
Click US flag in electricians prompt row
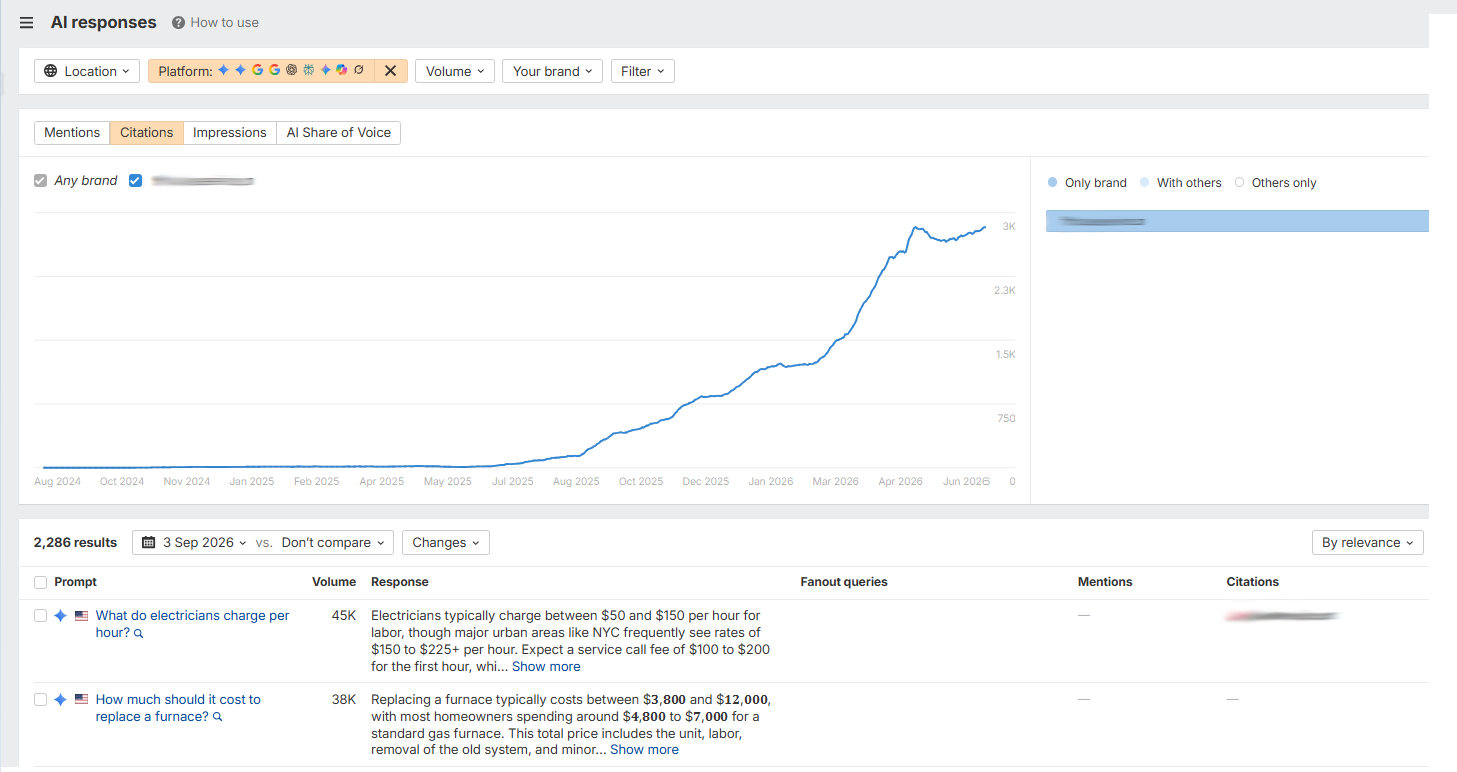[82, 616]
